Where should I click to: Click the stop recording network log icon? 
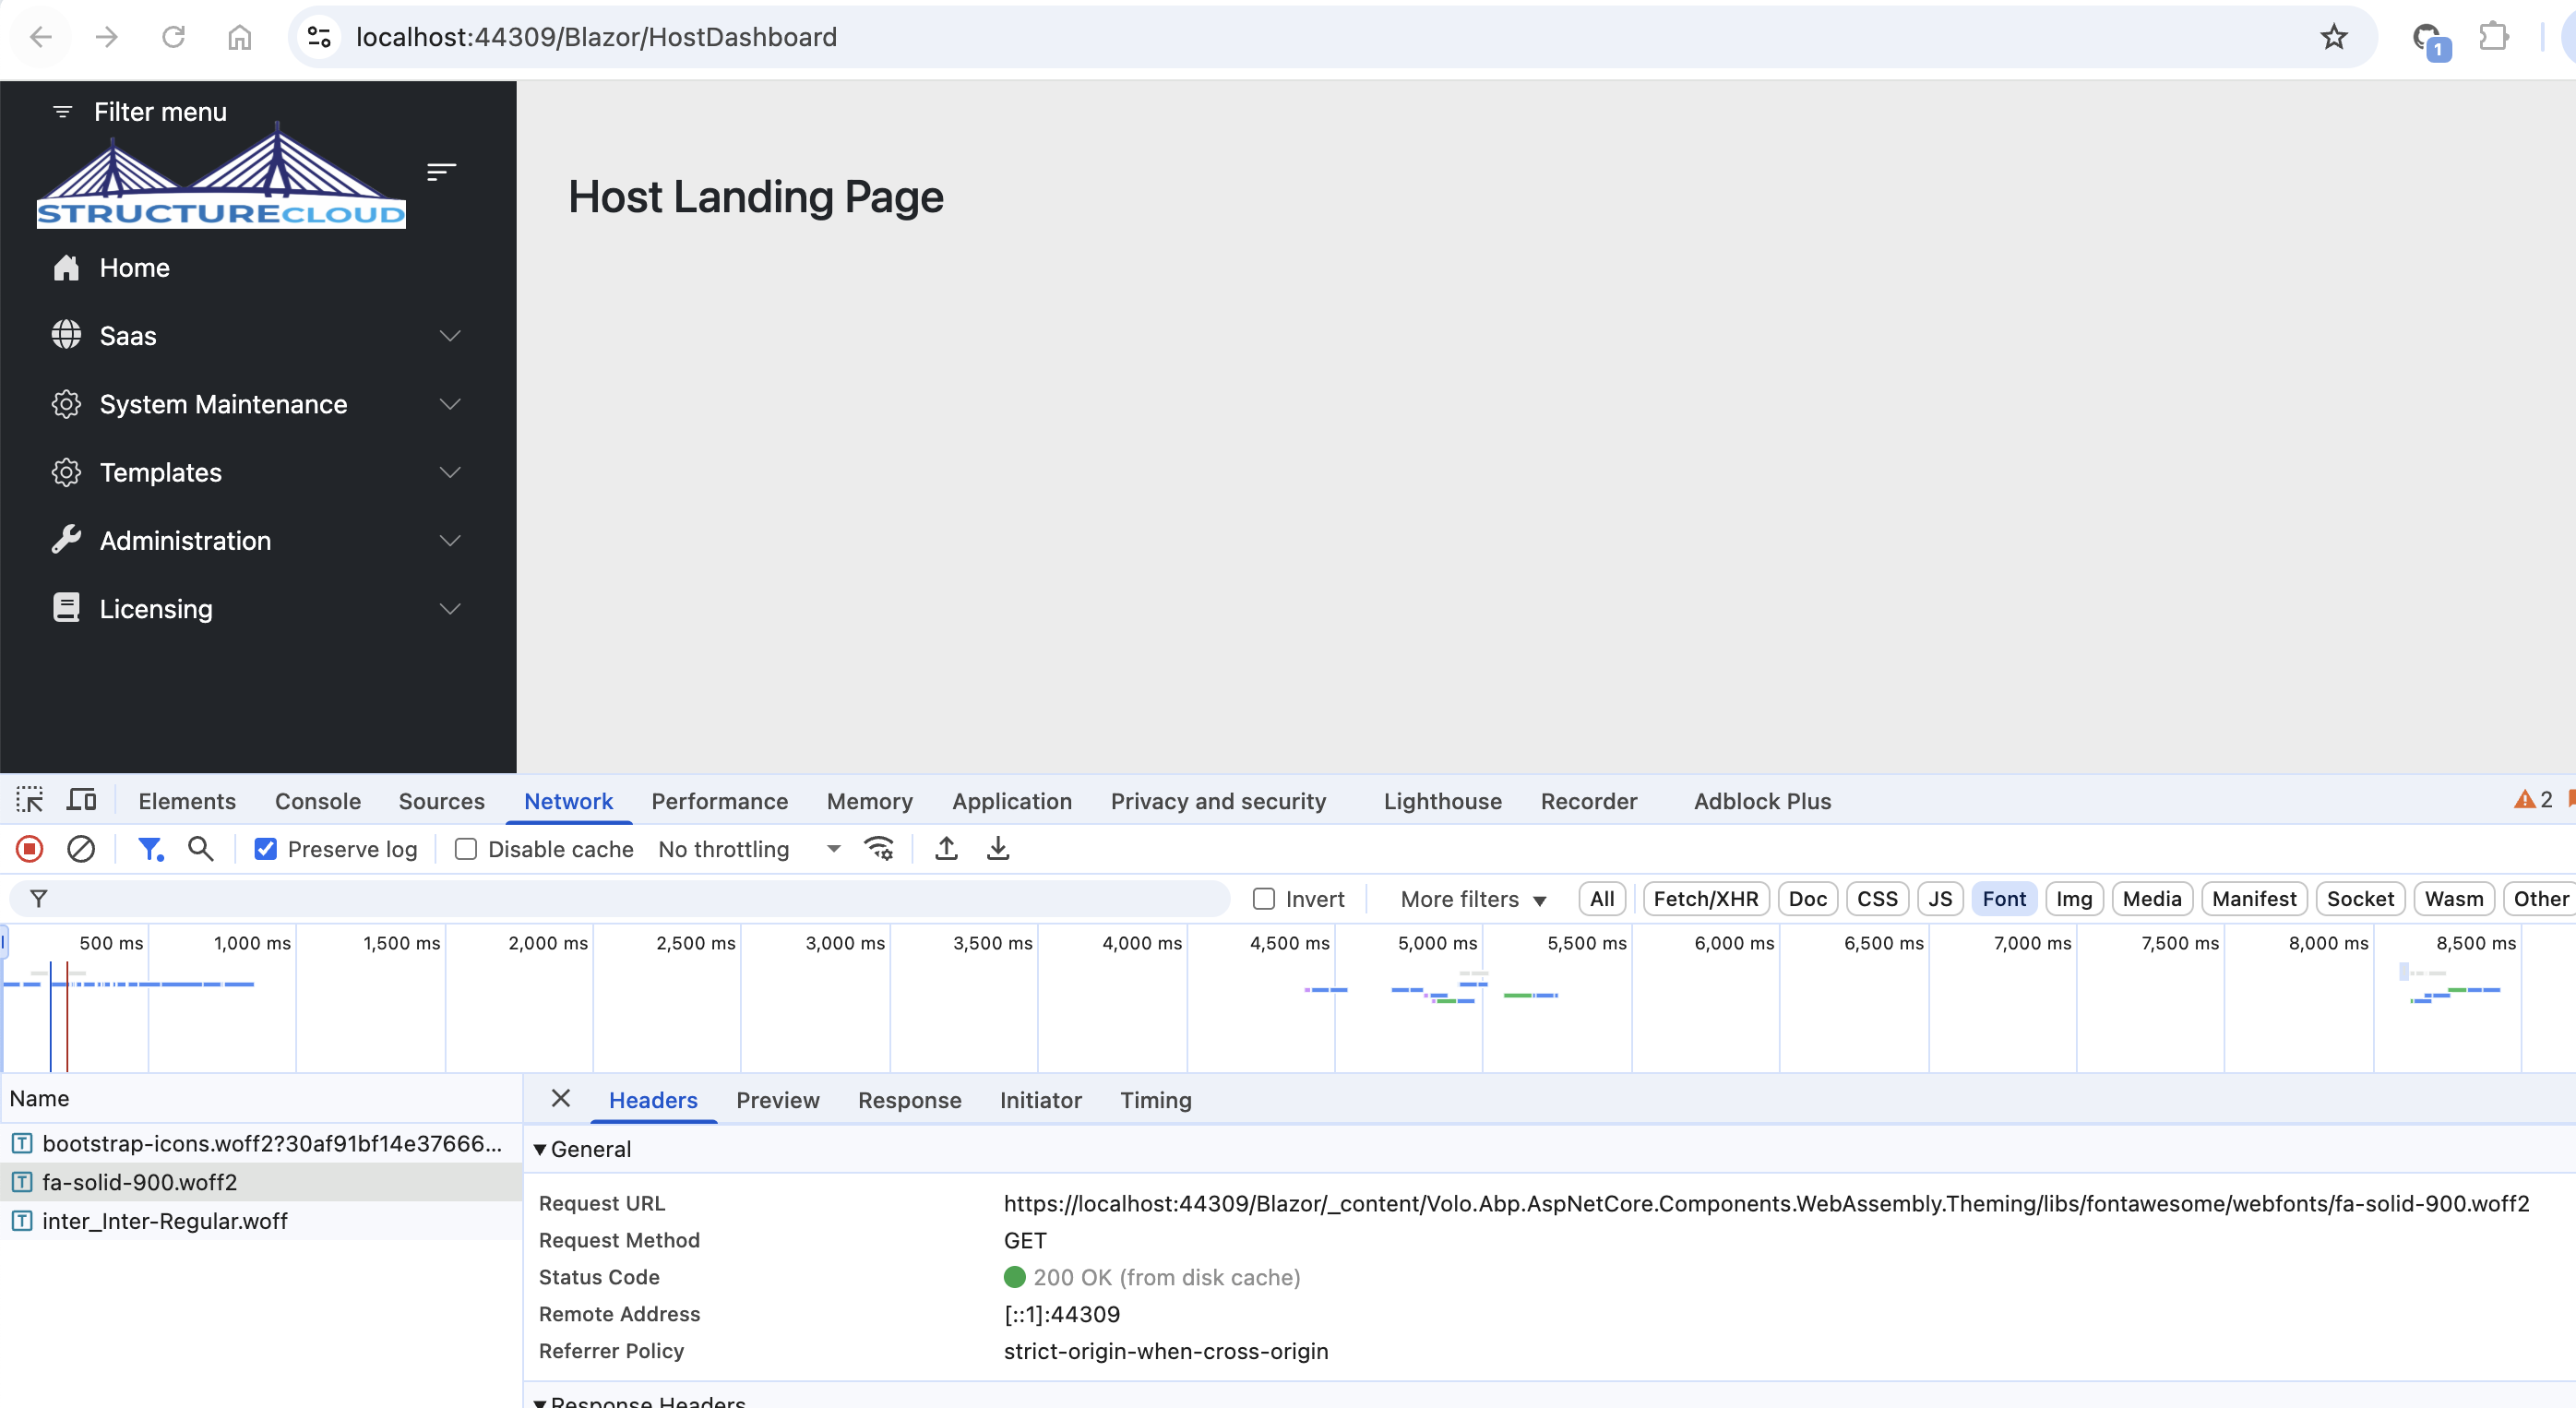(29, 849)
